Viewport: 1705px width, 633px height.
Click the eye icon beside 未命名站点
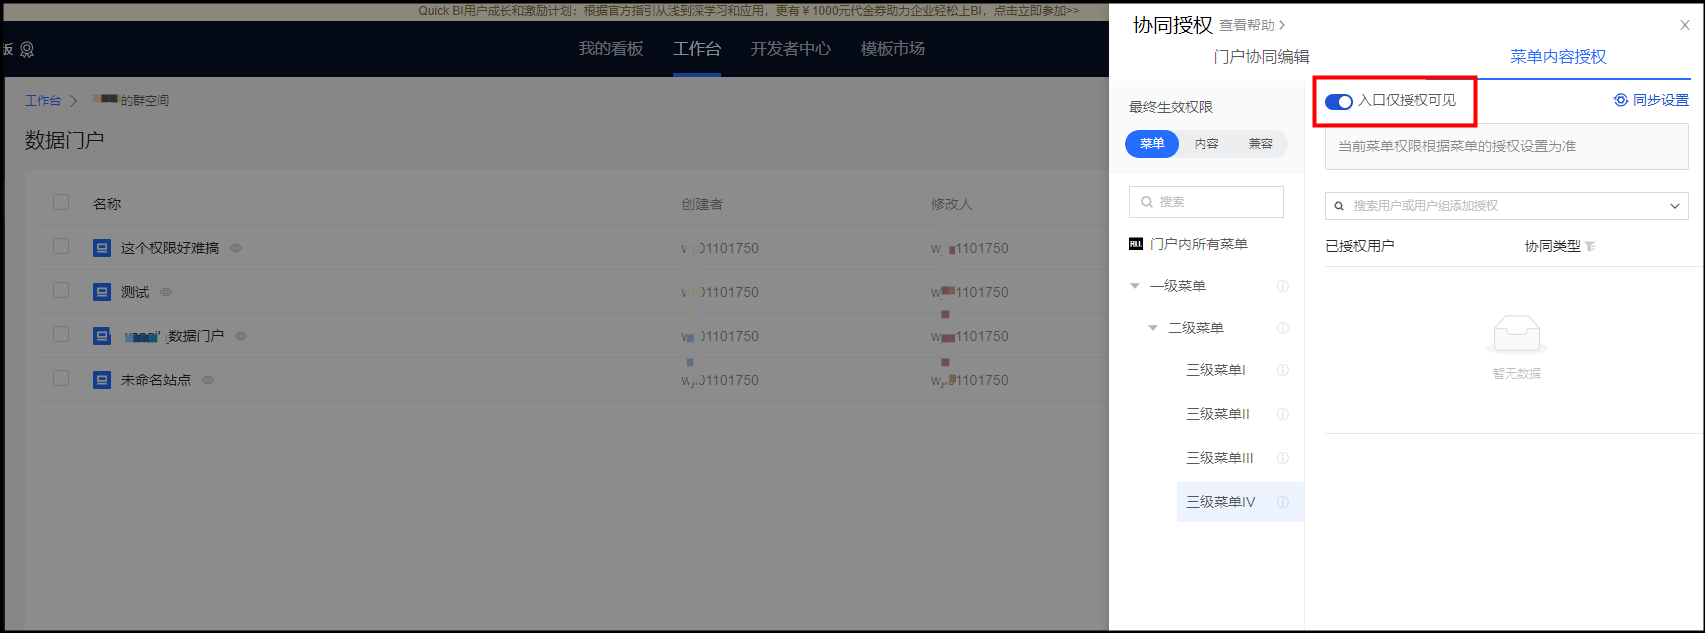click(208, 380)
